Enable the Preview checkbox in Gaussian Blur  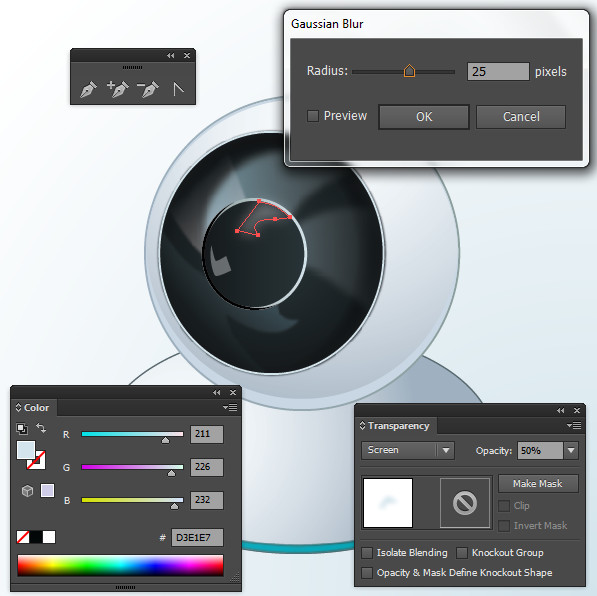point(313,116)
